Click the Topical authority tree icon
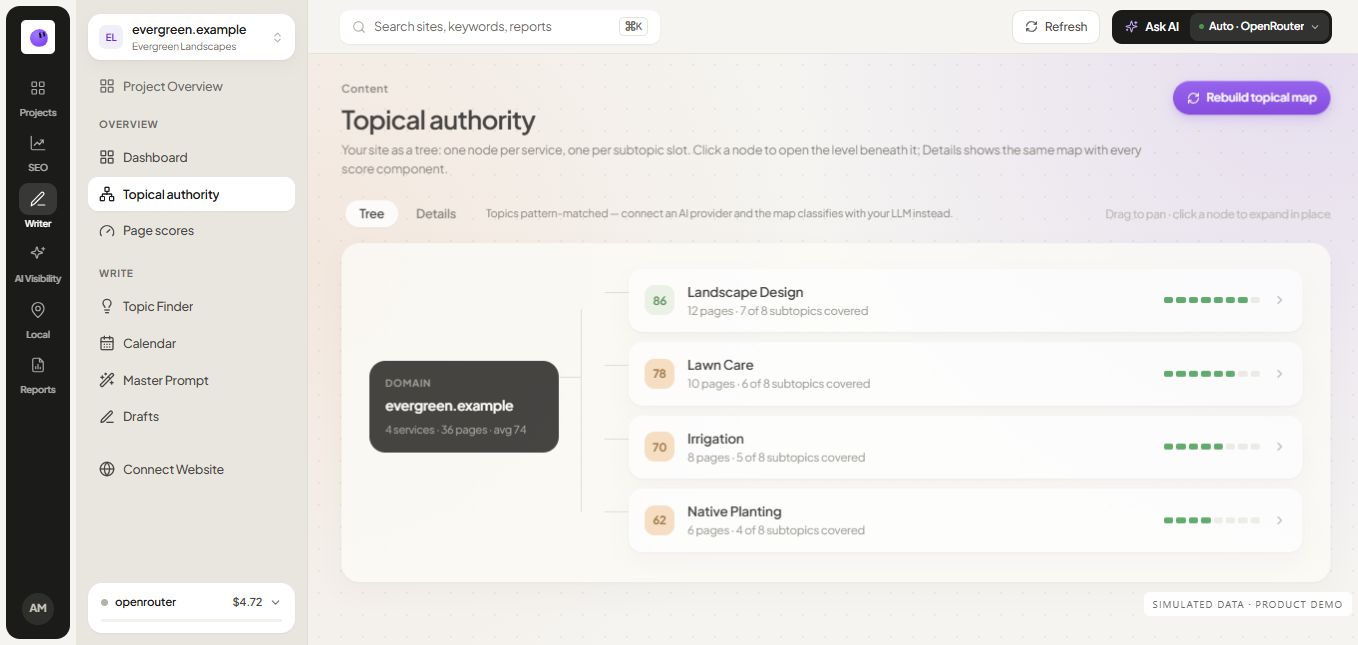The width and height of the screenshot is (1358, 645). 107,194
